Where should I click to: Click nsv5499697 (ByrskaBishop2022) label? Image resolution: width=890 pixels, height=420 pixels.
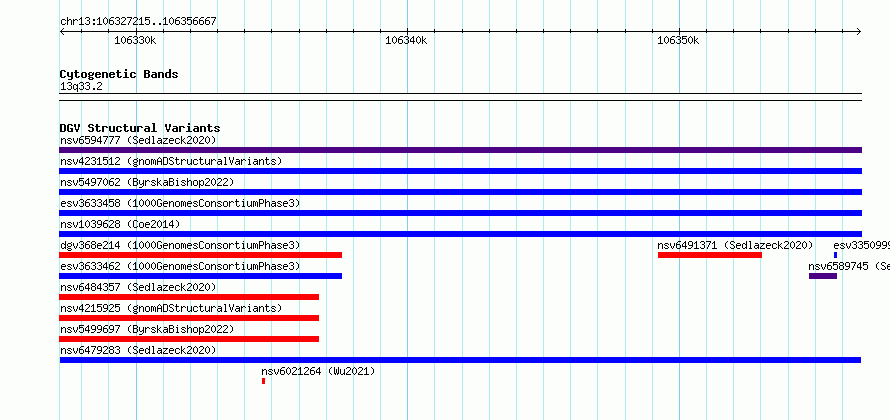click(x=147, y=329)
